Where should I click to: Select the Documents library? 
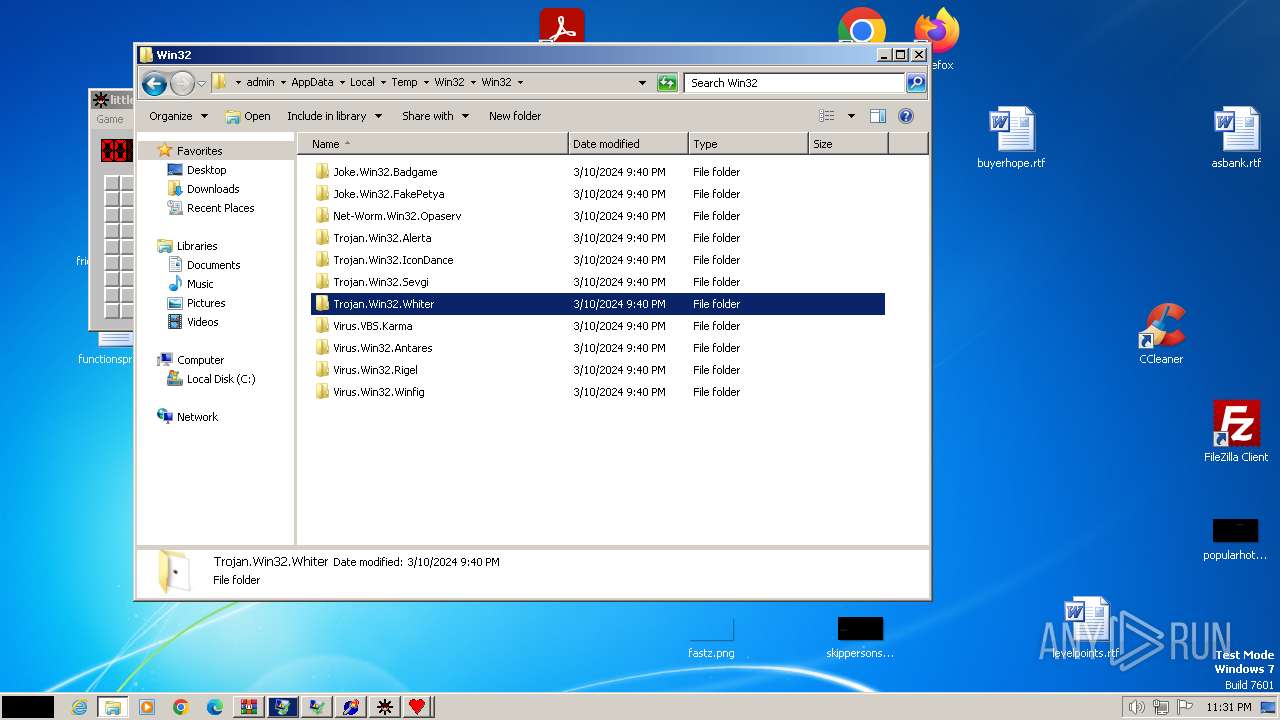pyautogui.click(x=213, y=265)
